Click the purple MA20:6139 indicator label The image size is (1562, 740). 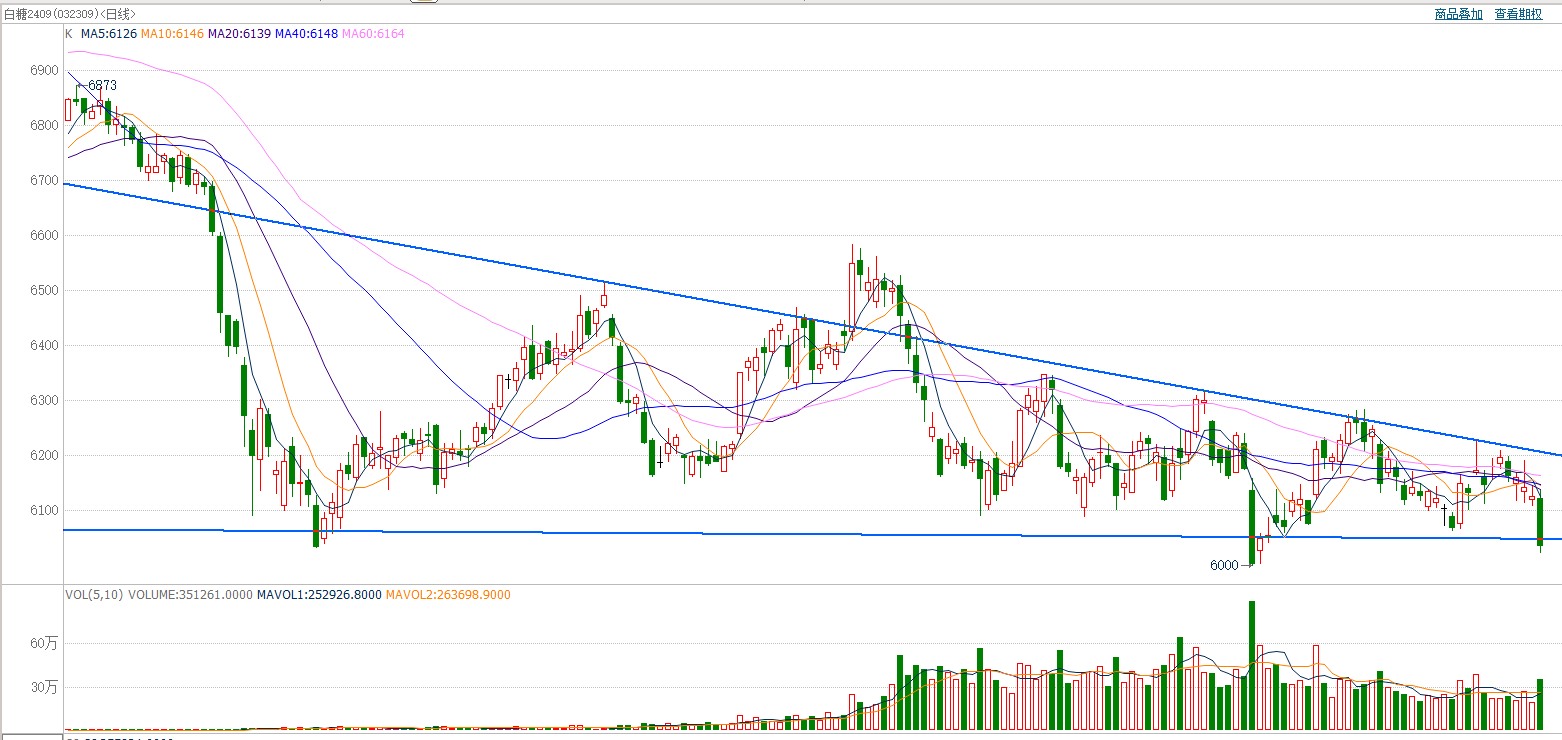pos(240,34)
